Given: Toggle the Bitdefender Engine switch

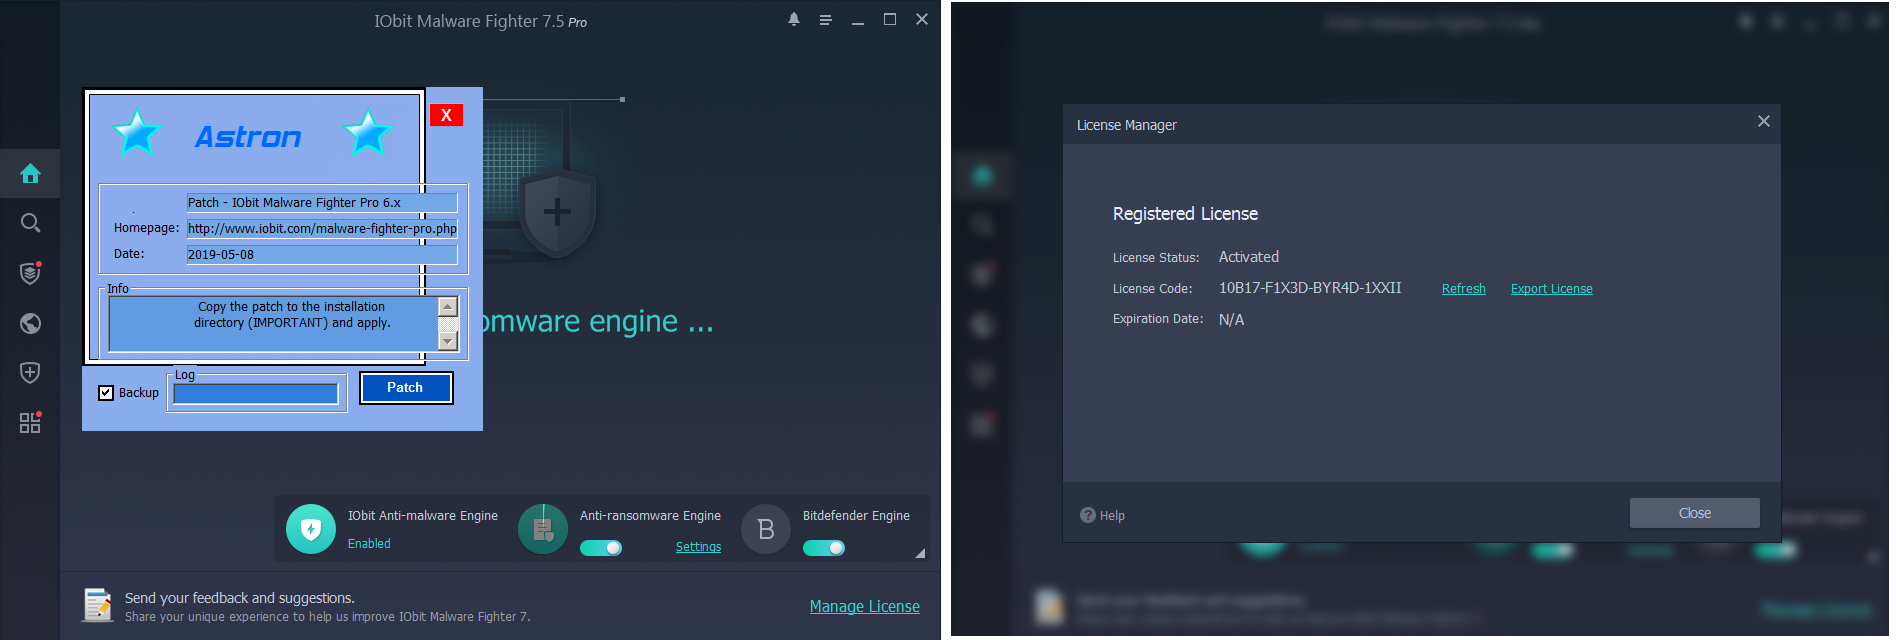Looking at the screenshot, I should coord(824,547).
